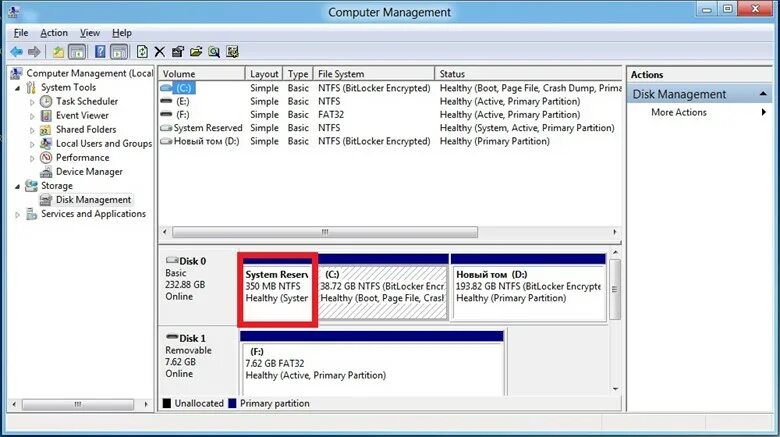The width and height of the screenshot is (780, 437).
Task: Sort by the Type column header
Action: pyautogui.click(x=298, y=74)
